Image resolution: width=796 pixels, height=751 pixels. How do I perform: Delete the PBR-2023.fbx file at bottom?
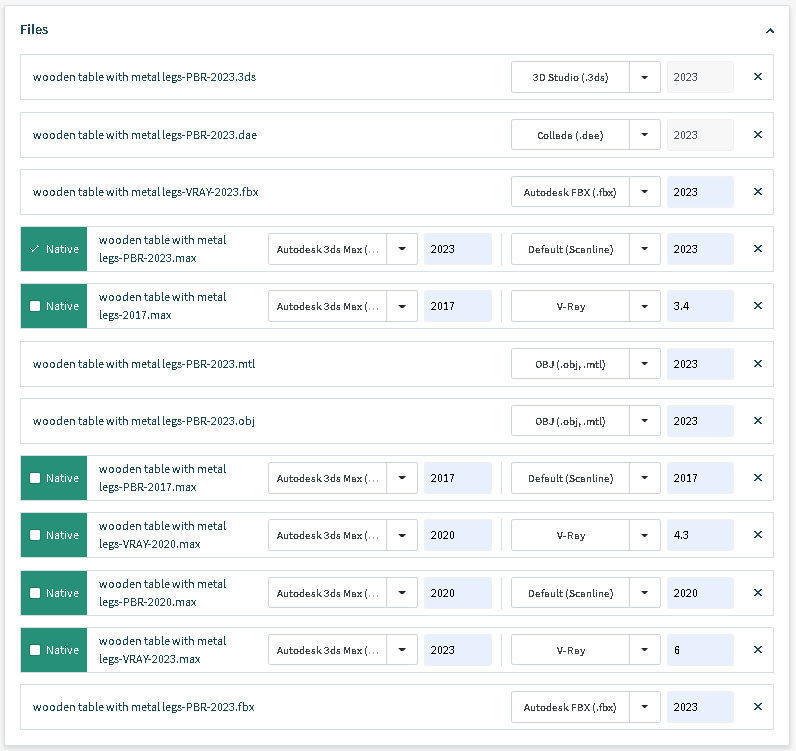[x=757, y=707]
